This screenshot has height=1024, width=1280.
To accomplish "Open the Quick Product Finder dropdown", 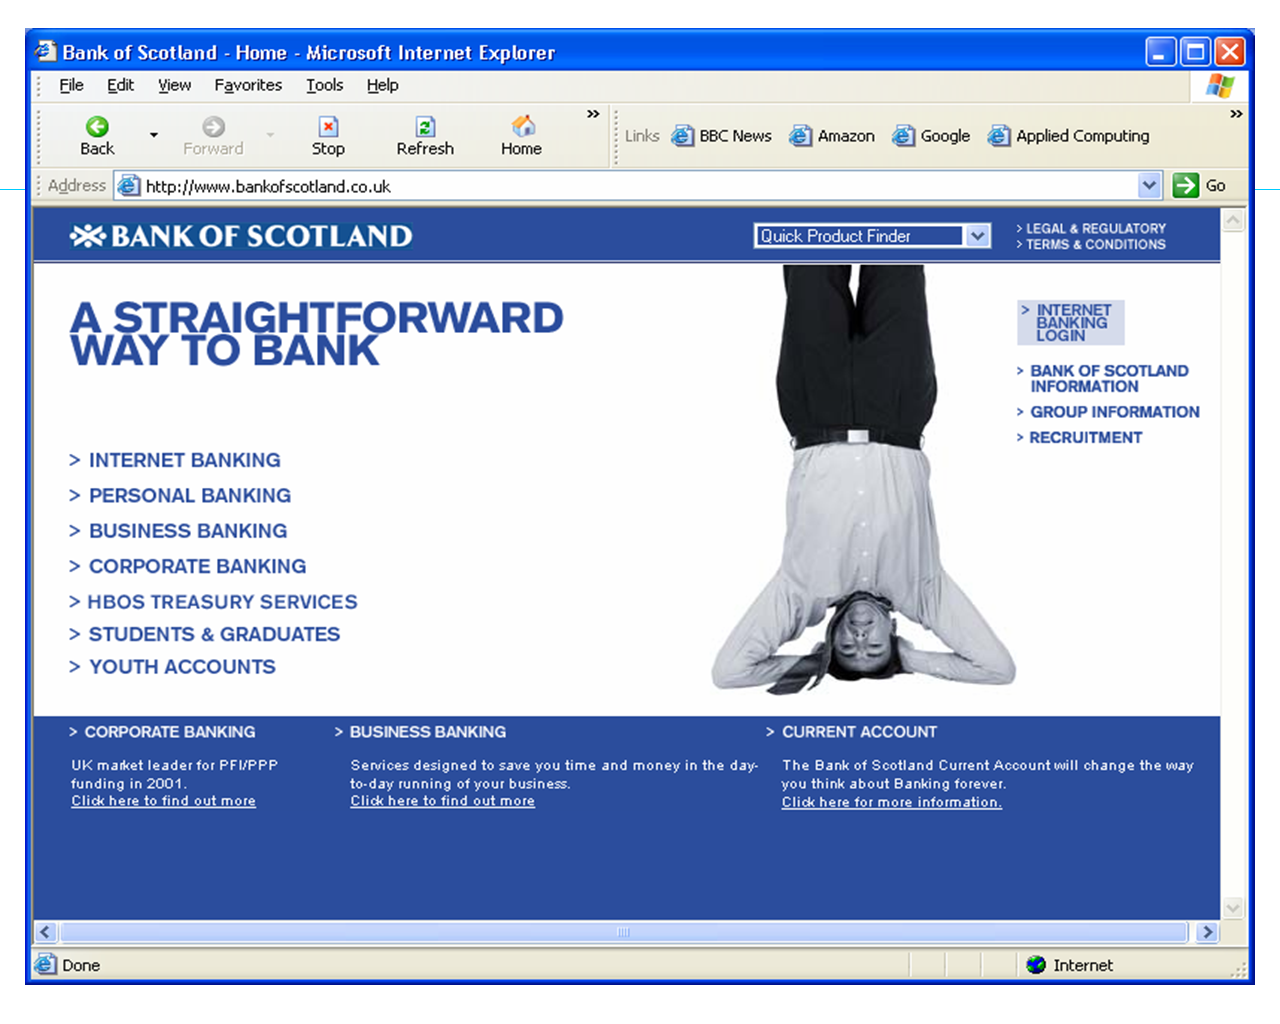I will [x=872, y=236].
